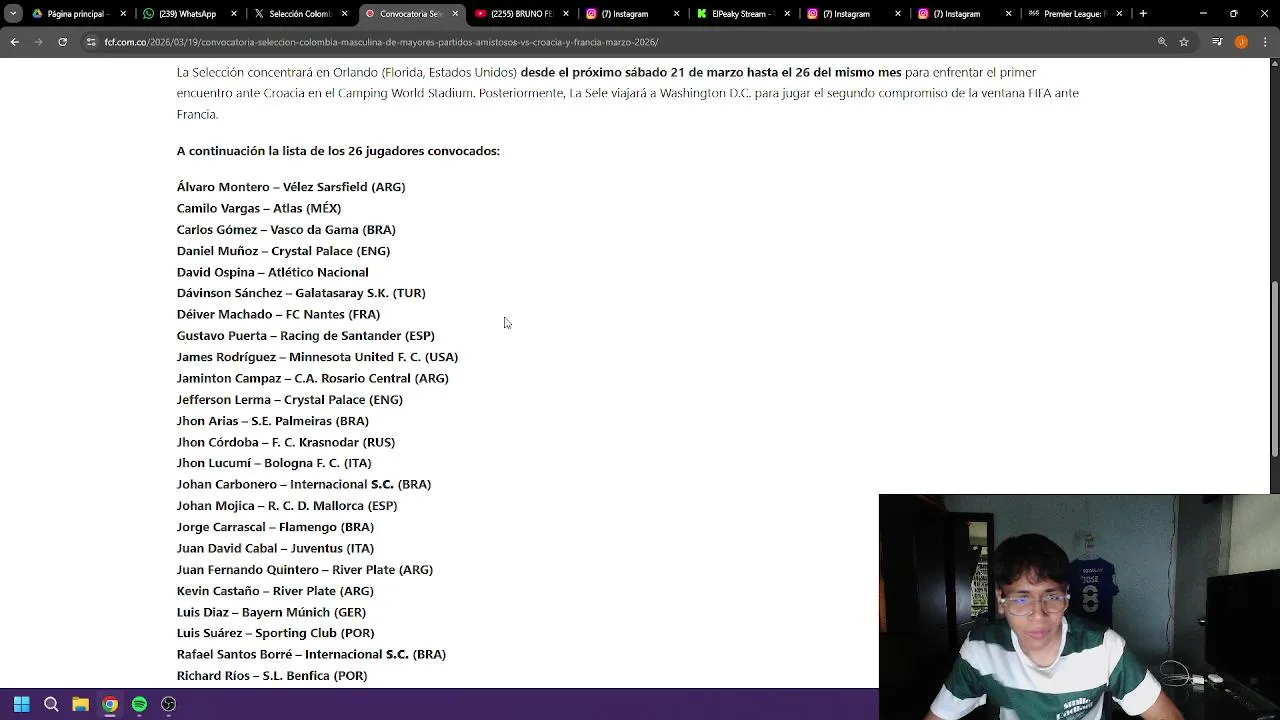This screenshot has height=720, width=1280.
Task: Click the WhatsApp favicon on its tab
Action: pos(149,14)
